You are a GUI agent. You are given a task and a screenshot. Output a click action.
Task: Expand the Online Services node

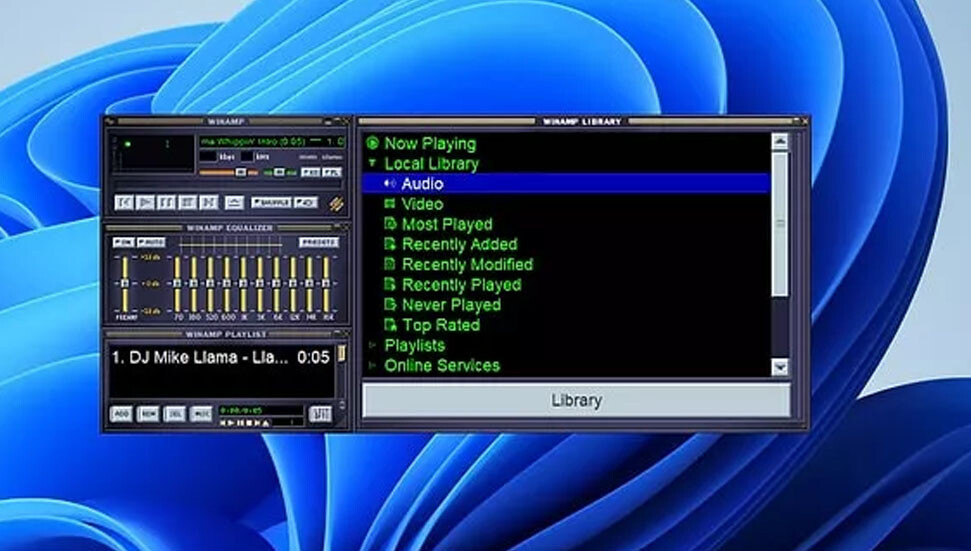click(x=372, y=366)
